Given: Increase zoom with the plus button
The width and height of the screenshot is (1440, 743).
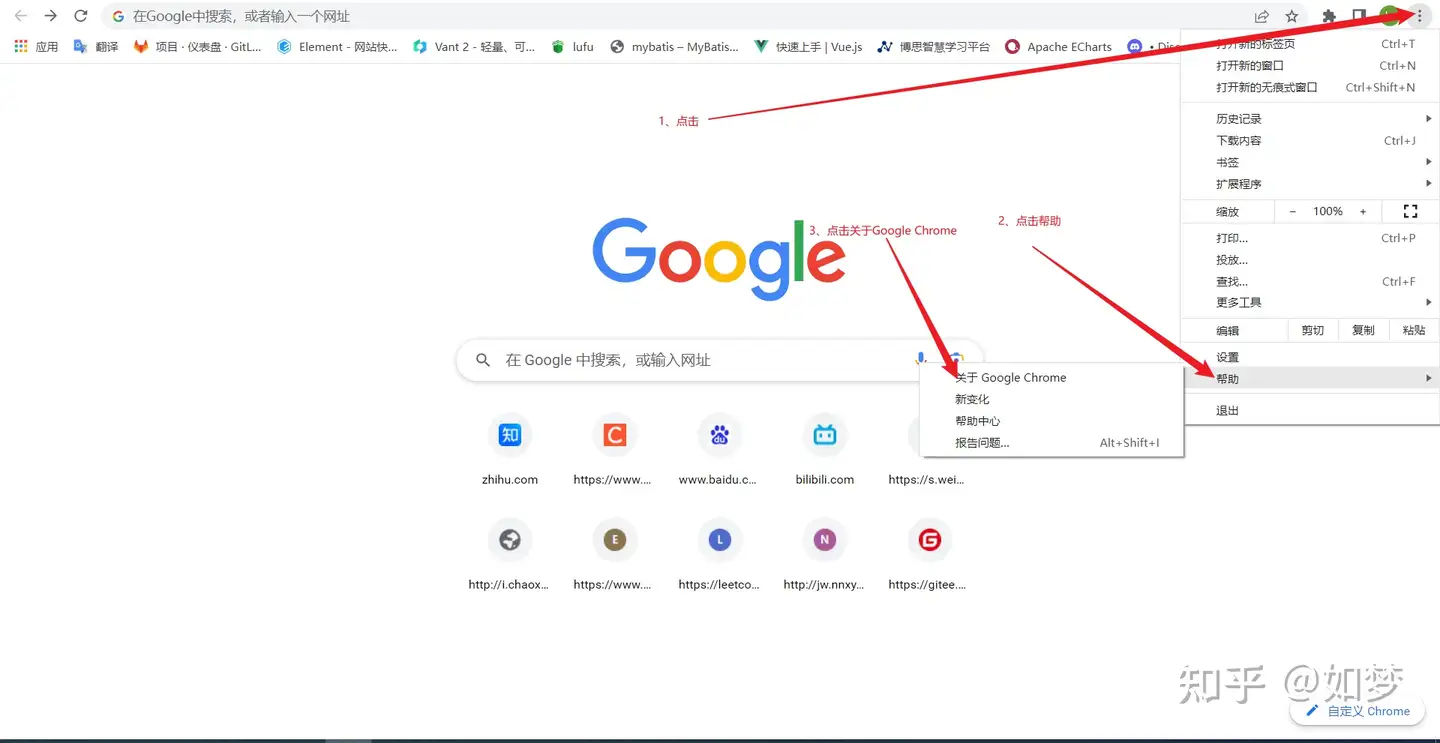Looking at the screenshot, I should 1362,211.
